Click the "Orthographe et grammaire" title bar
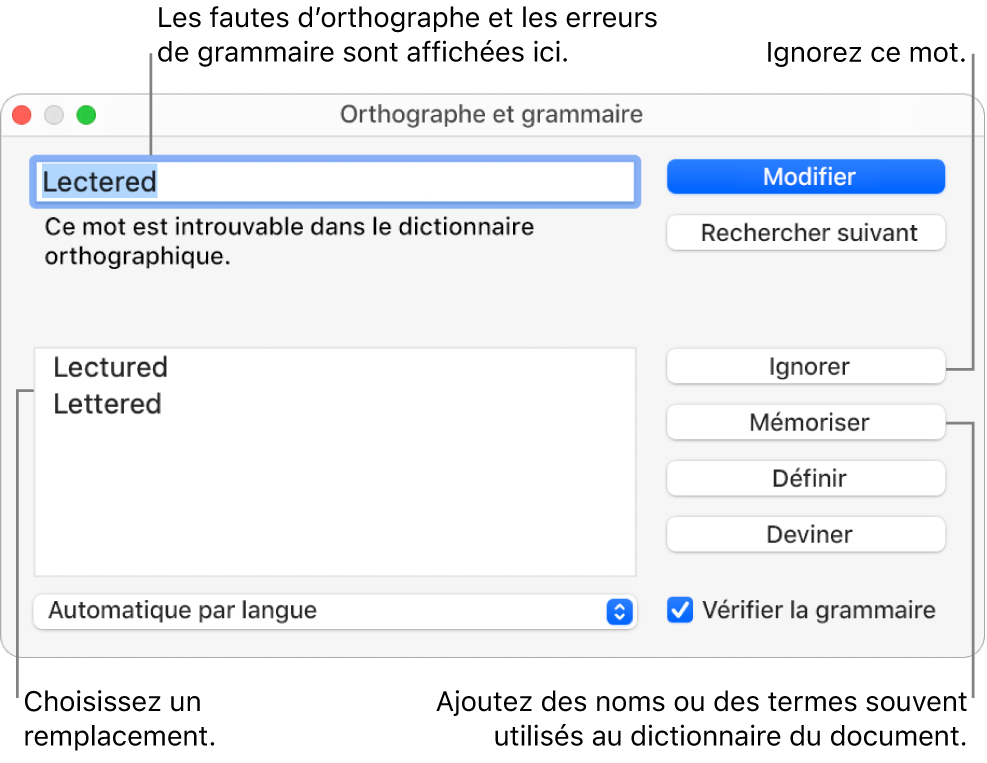This screenshot has height=763, width=987. tap(491, 115)
